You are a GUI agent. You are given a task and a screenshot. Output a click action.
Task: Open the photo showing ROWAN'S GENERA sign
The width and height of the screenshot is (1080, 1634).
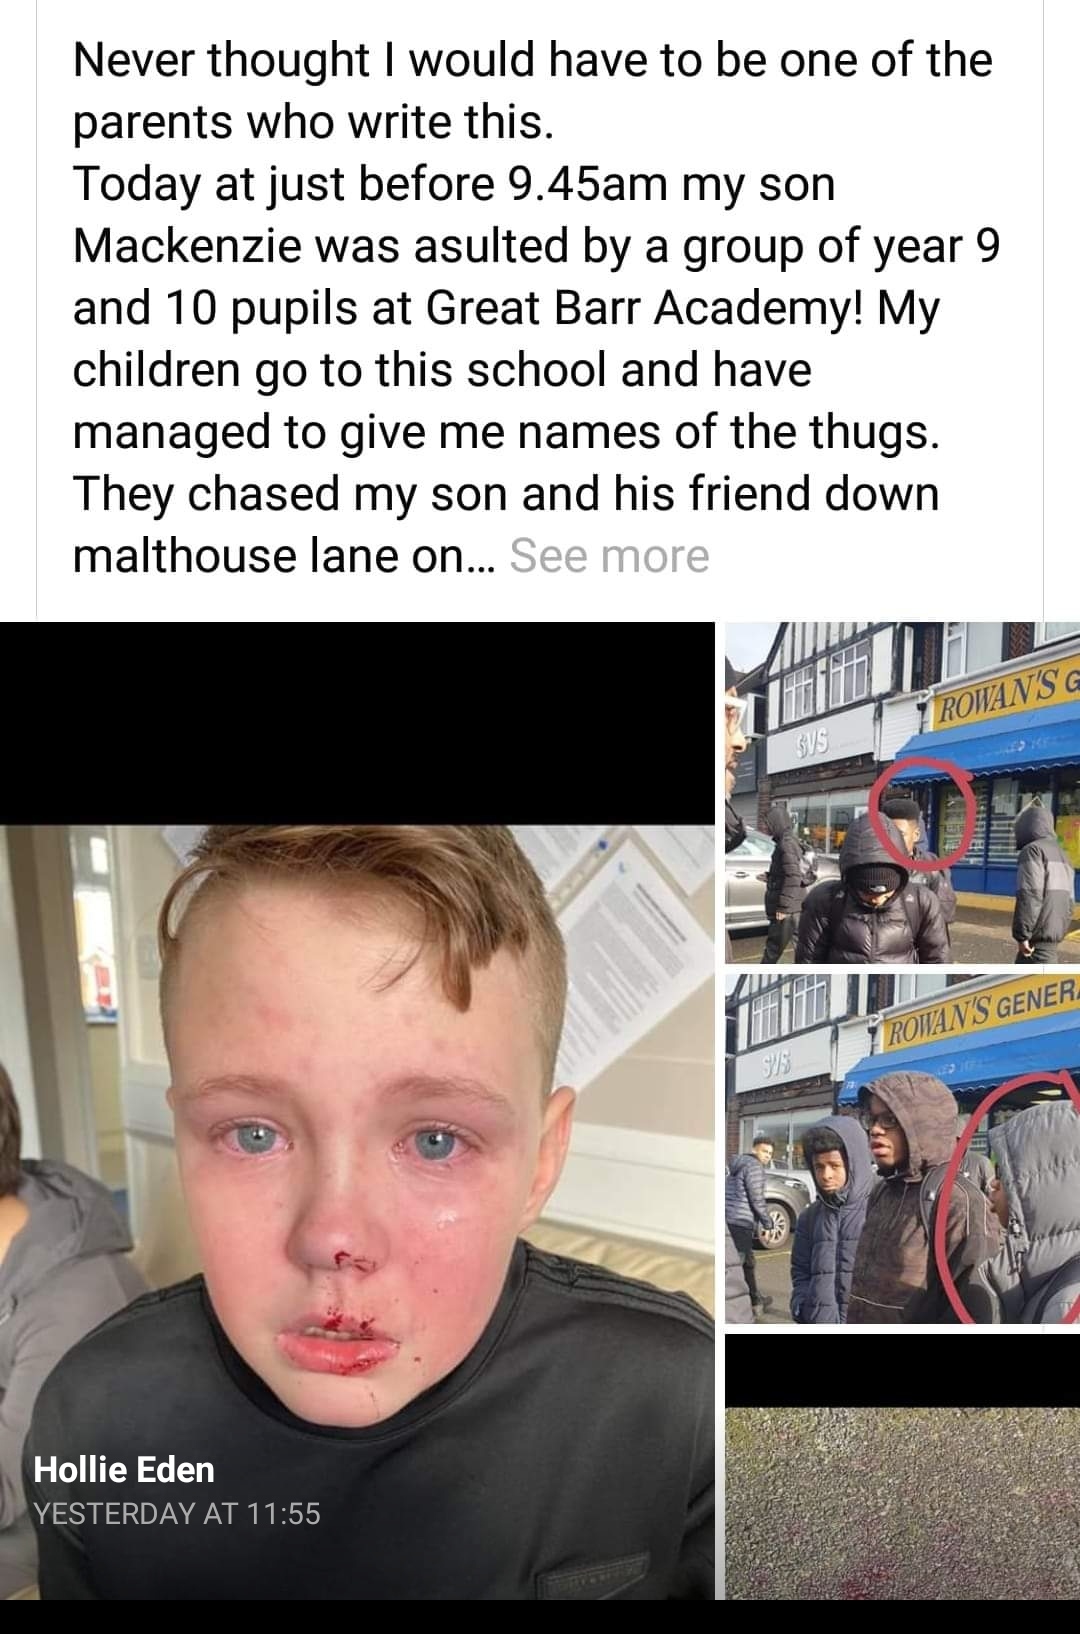click(x=902, y=1148)
